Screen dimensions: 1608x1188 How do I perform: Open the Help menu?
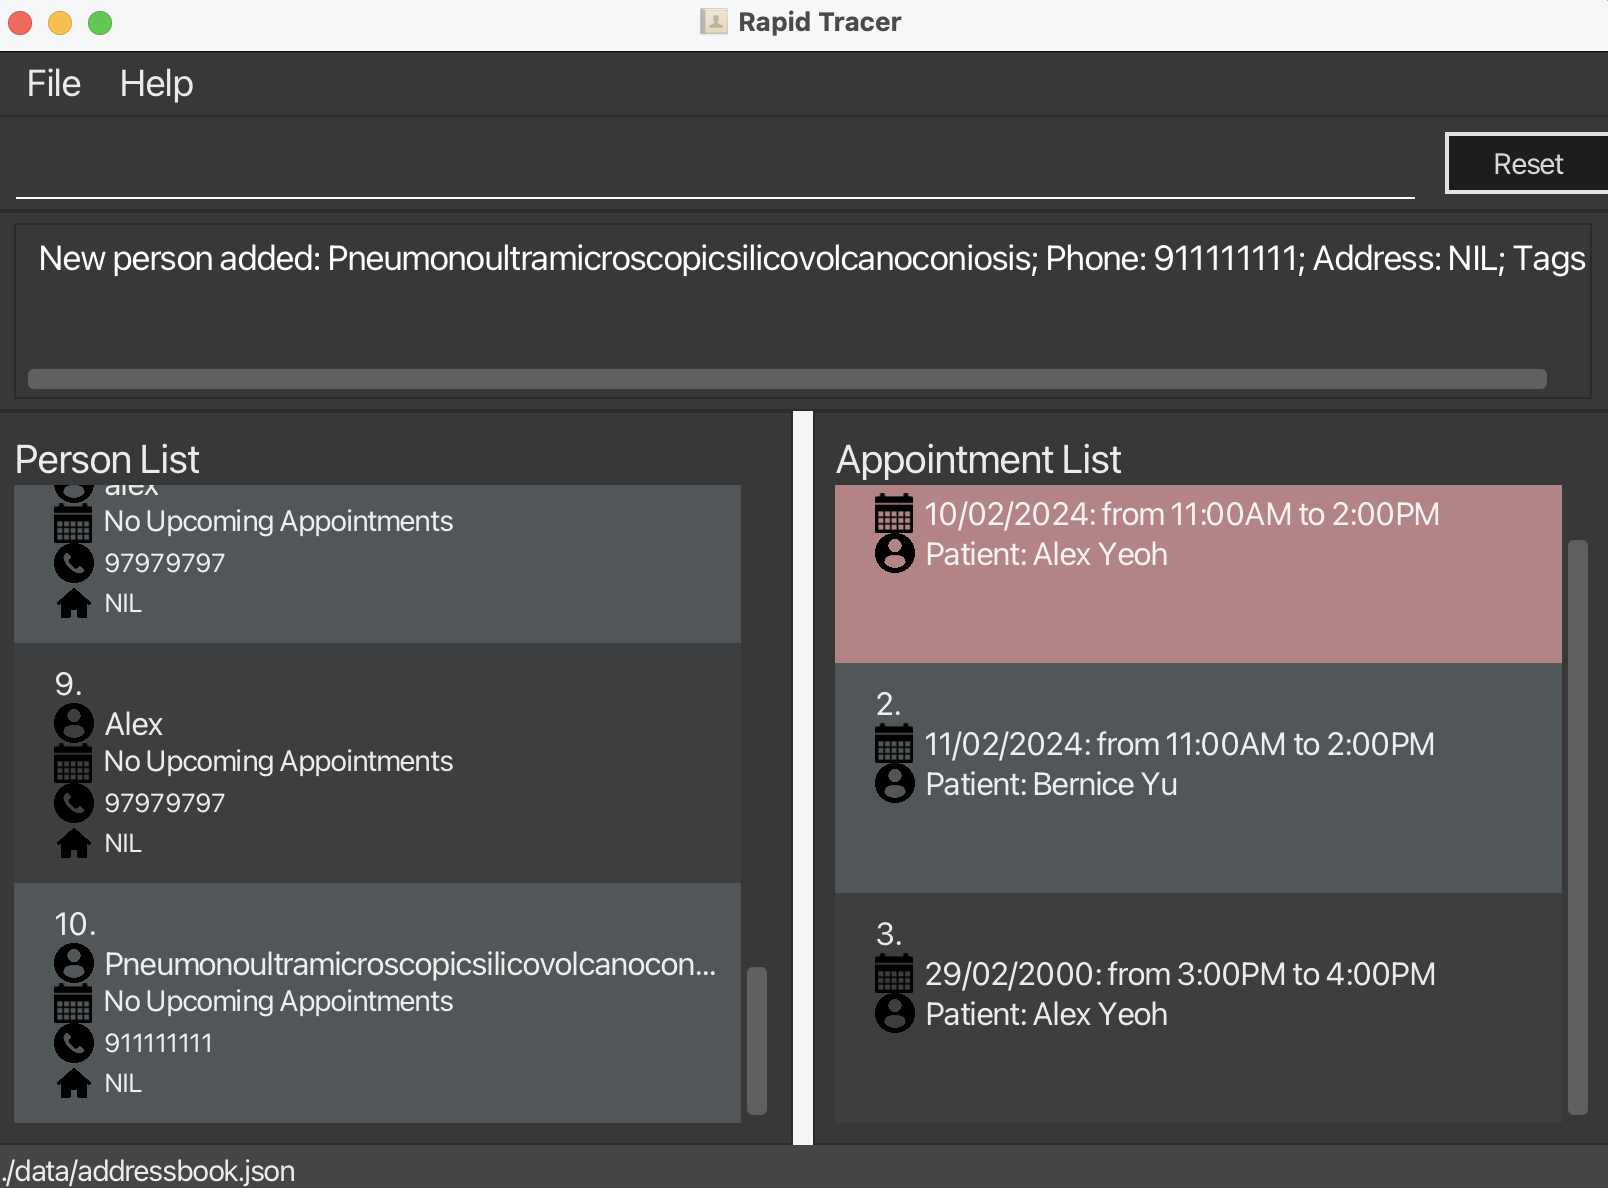(157, 84)
